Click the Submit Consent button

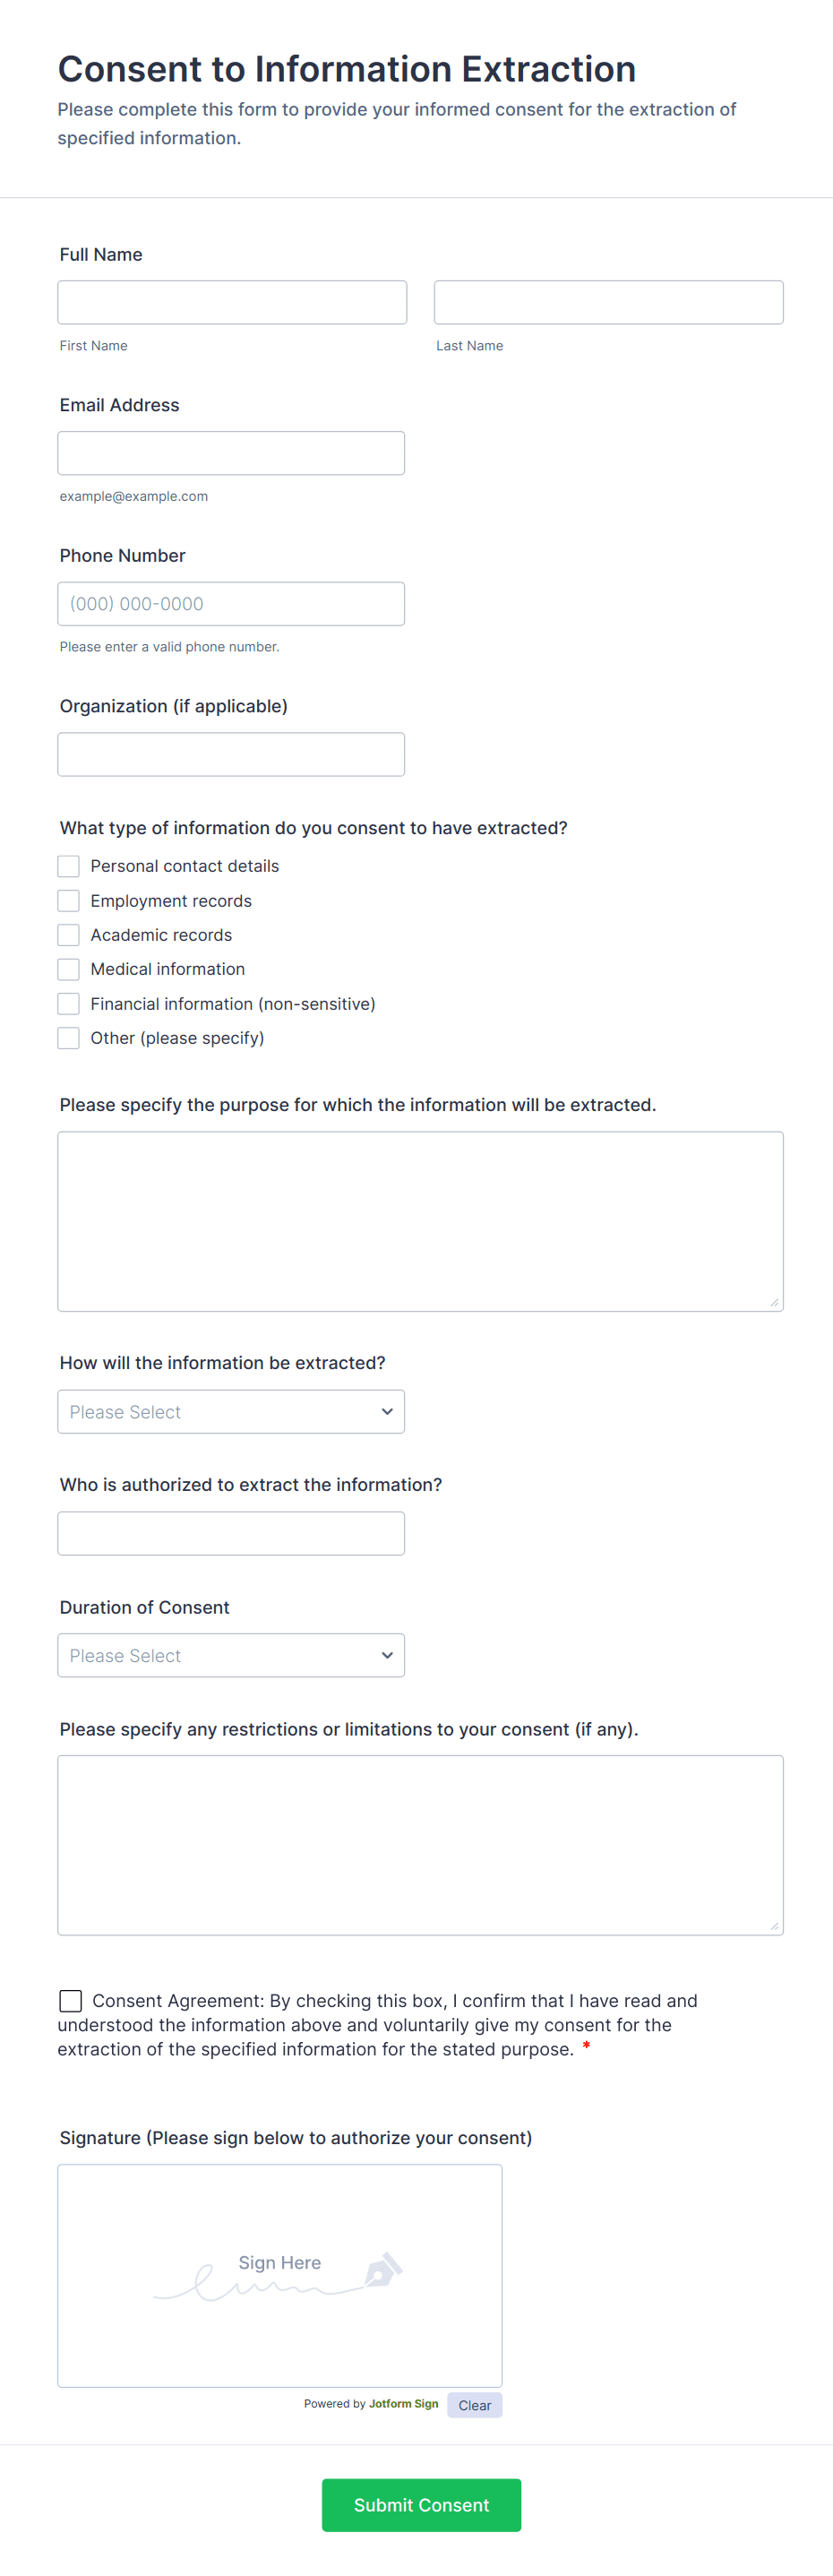(421, 2505)
